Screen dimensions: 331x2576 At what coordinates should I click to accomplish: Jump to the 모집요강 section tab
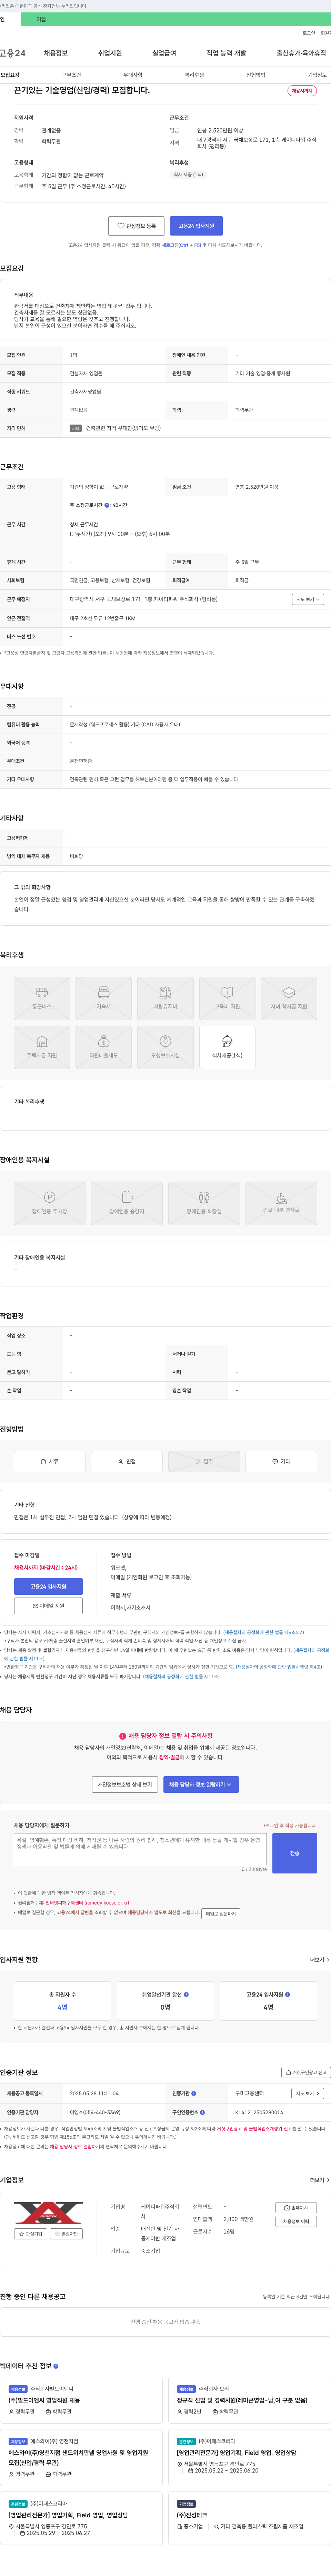pos(10,75)
